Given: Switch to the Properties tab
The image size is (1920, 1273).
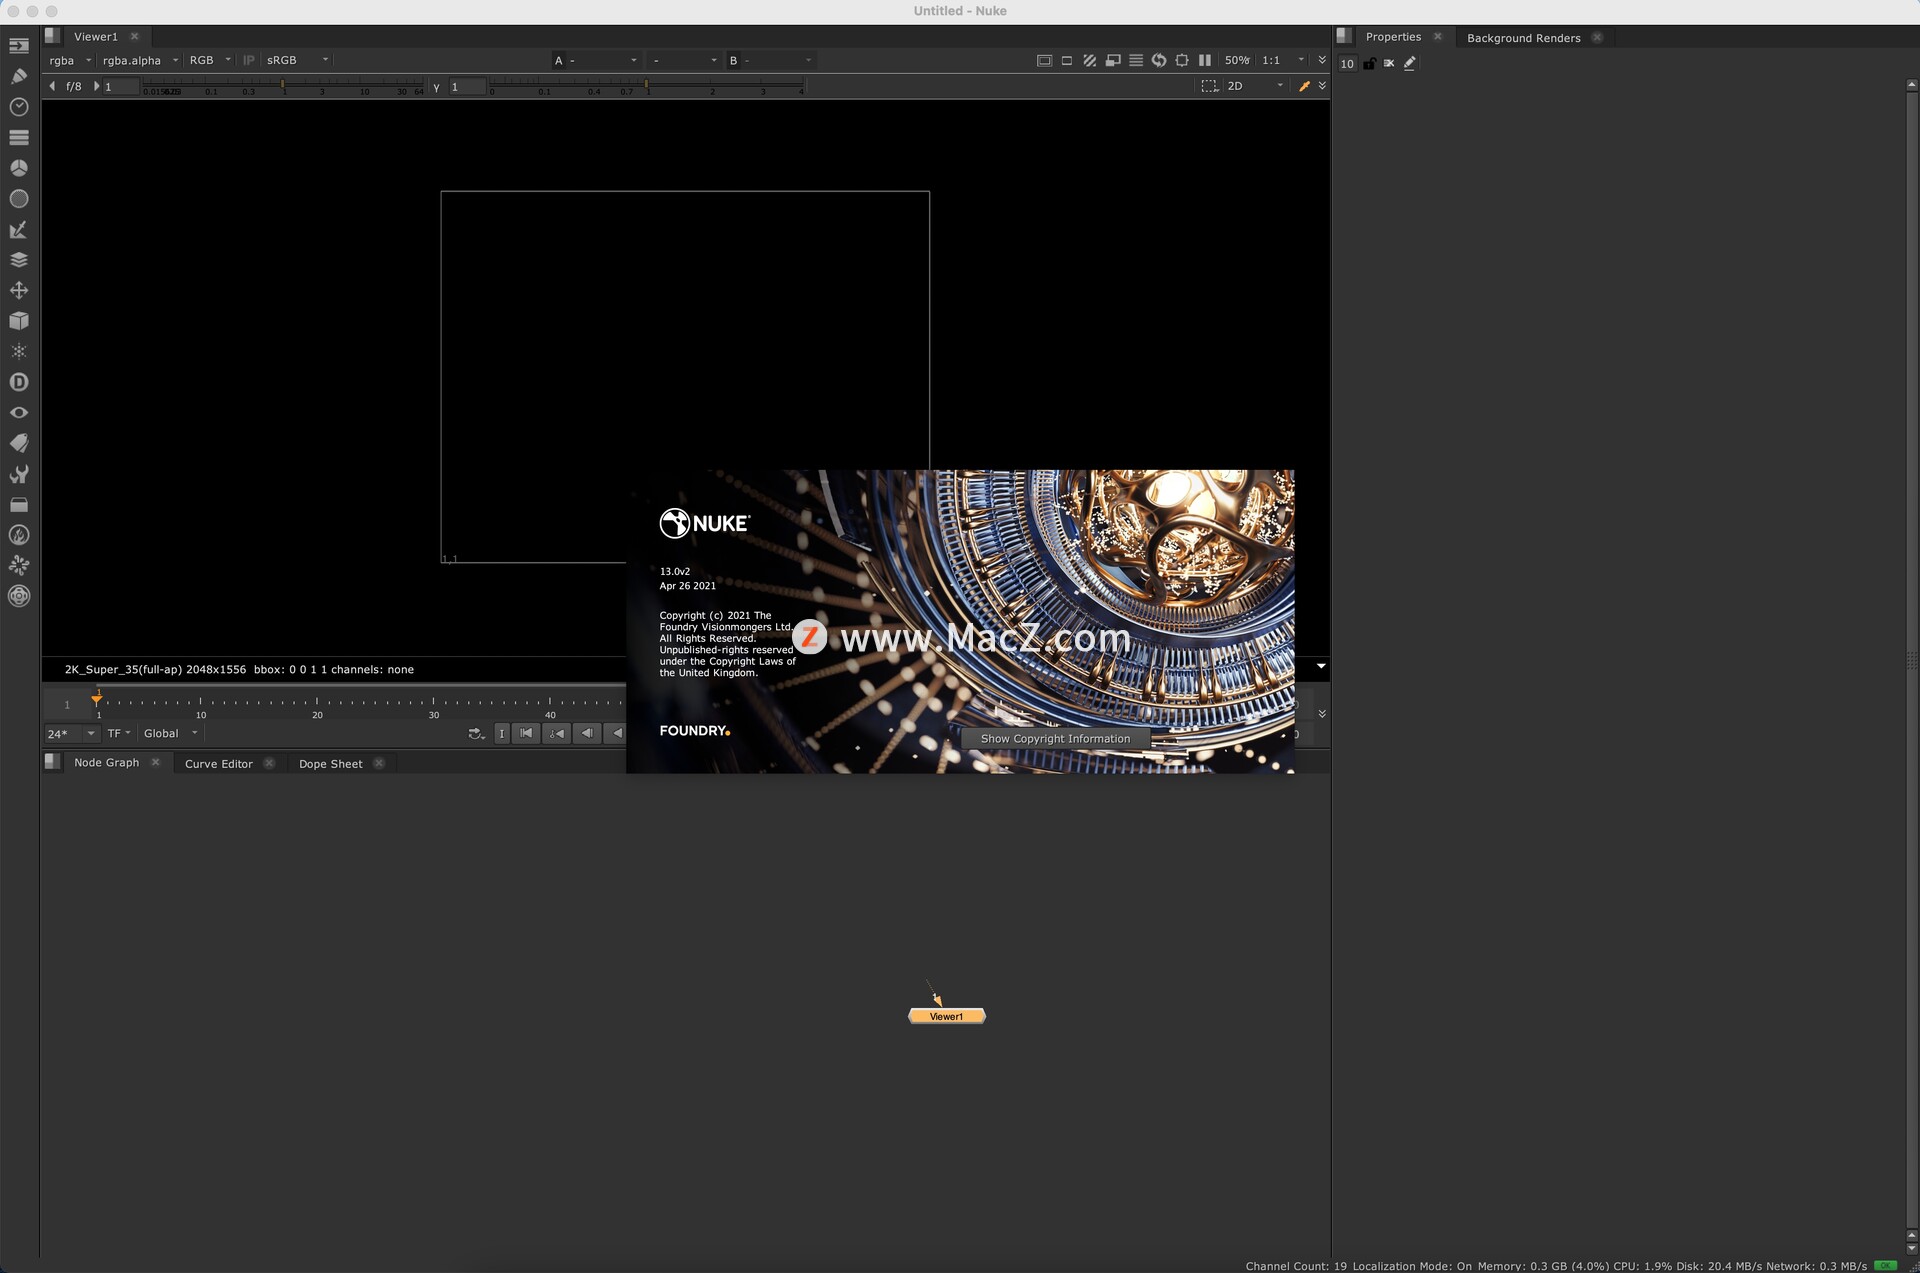Looking at the screenshot, I should [x=1393, y=36].
